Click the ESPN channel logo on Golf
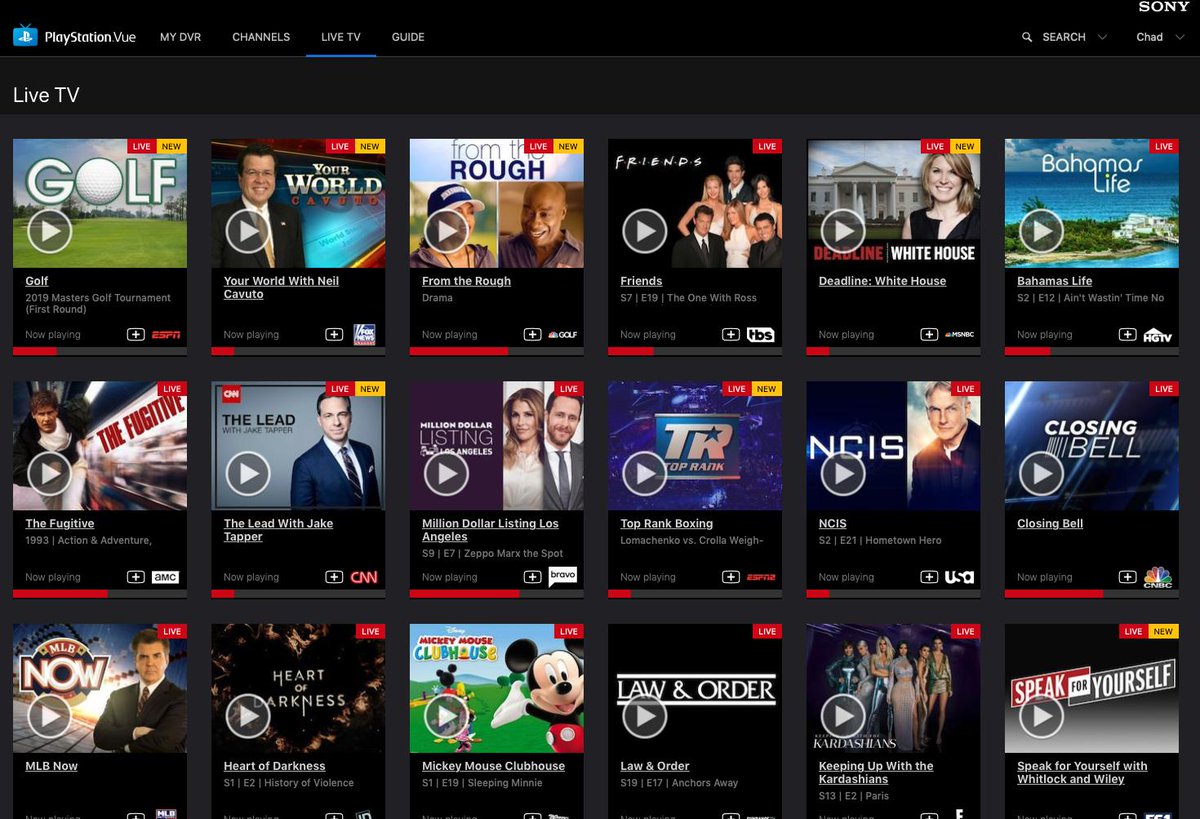The width and height of the screenshot is (1200, 819). [166, 334]
